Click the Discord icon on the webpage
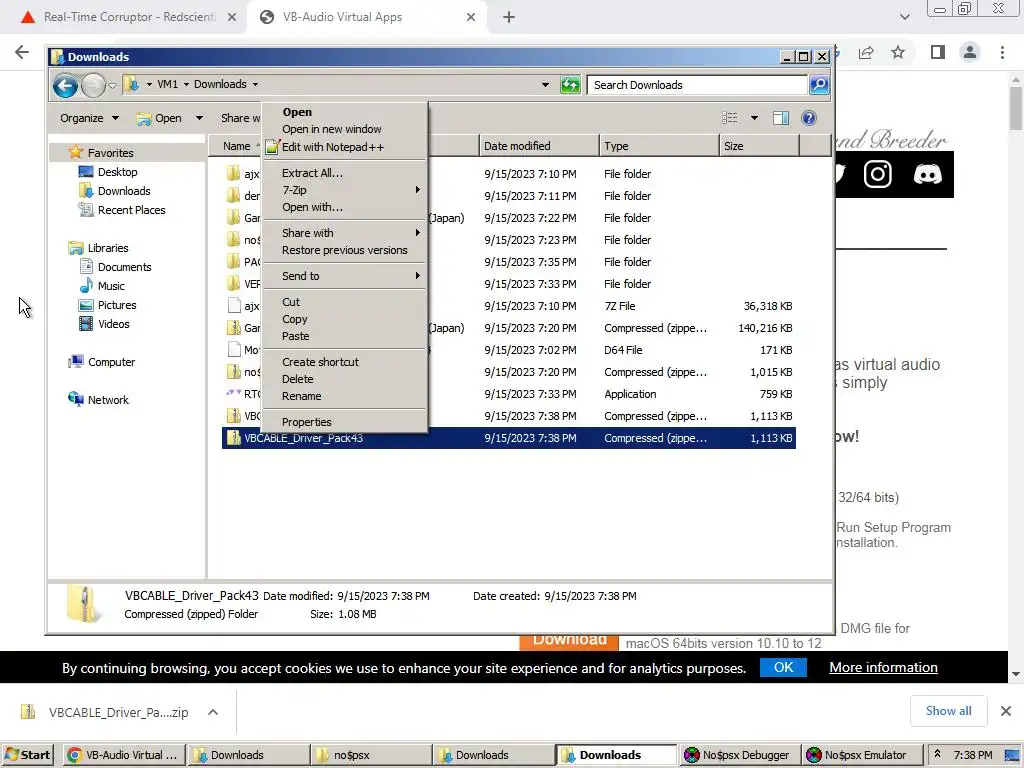1024x768 pixels. click(927, 174)
